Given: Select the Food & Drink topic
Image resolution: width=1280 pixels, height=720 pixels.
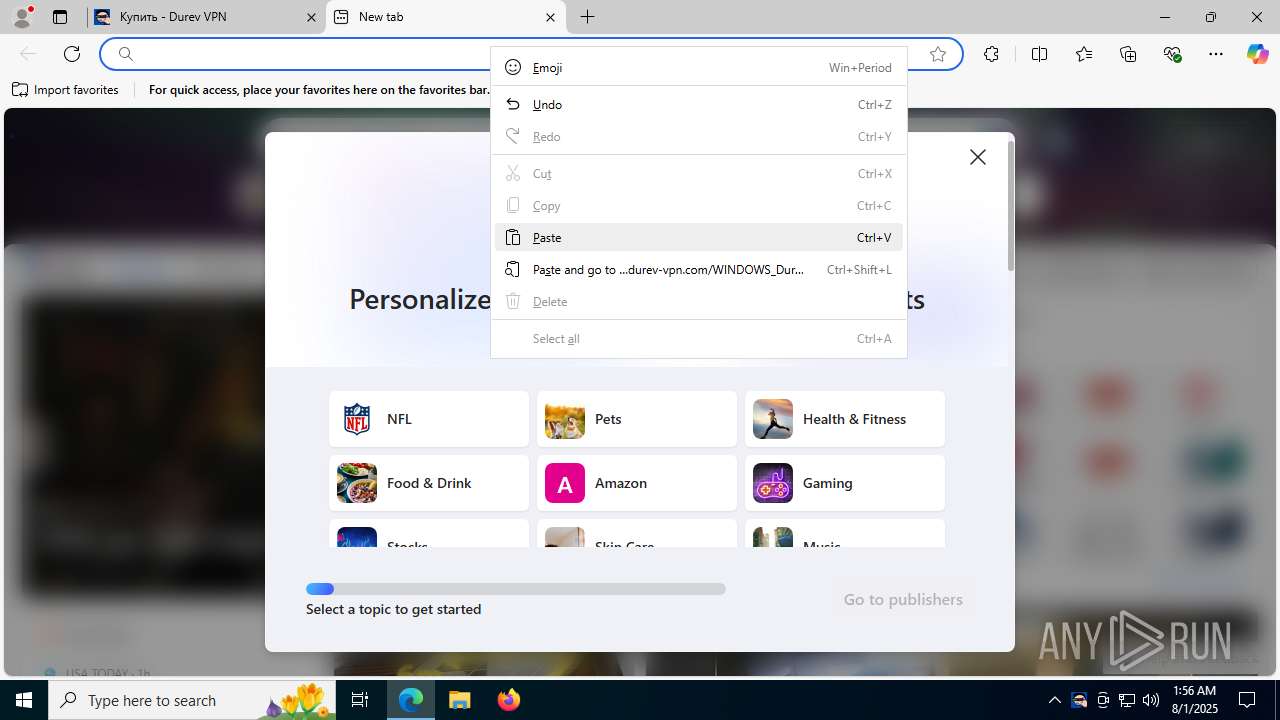Looking at the screenshot, I should (x=429, y=483).
